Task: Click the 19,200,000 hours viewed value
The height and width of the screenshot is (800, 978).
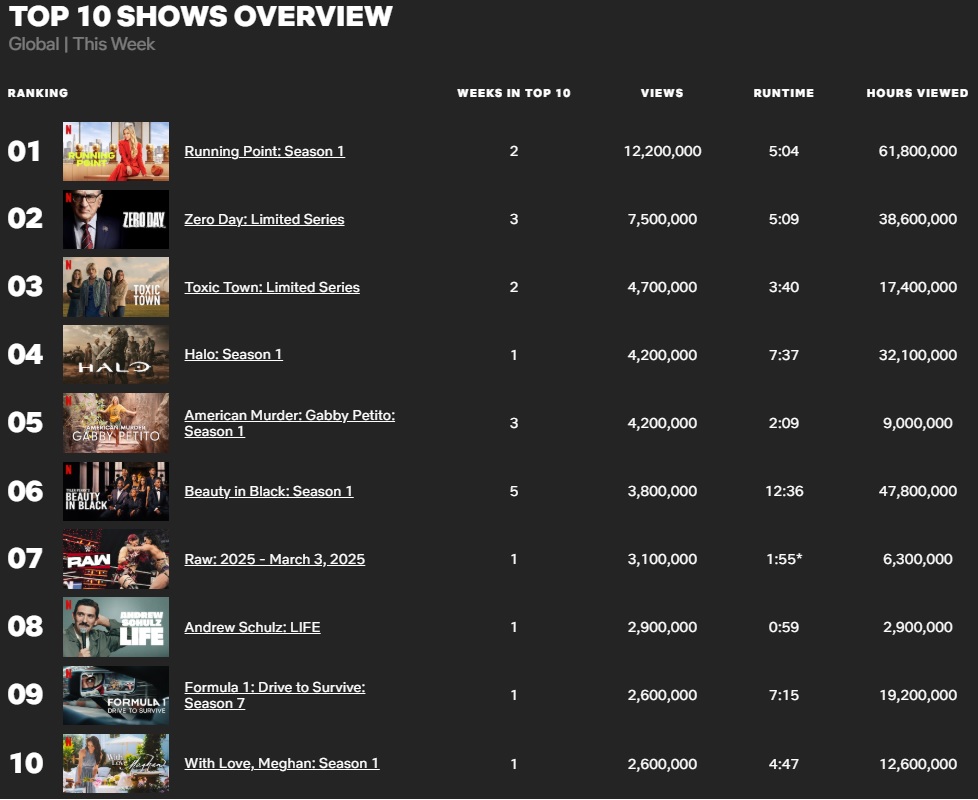Action: pyautogui.click(x=917, y=695)
